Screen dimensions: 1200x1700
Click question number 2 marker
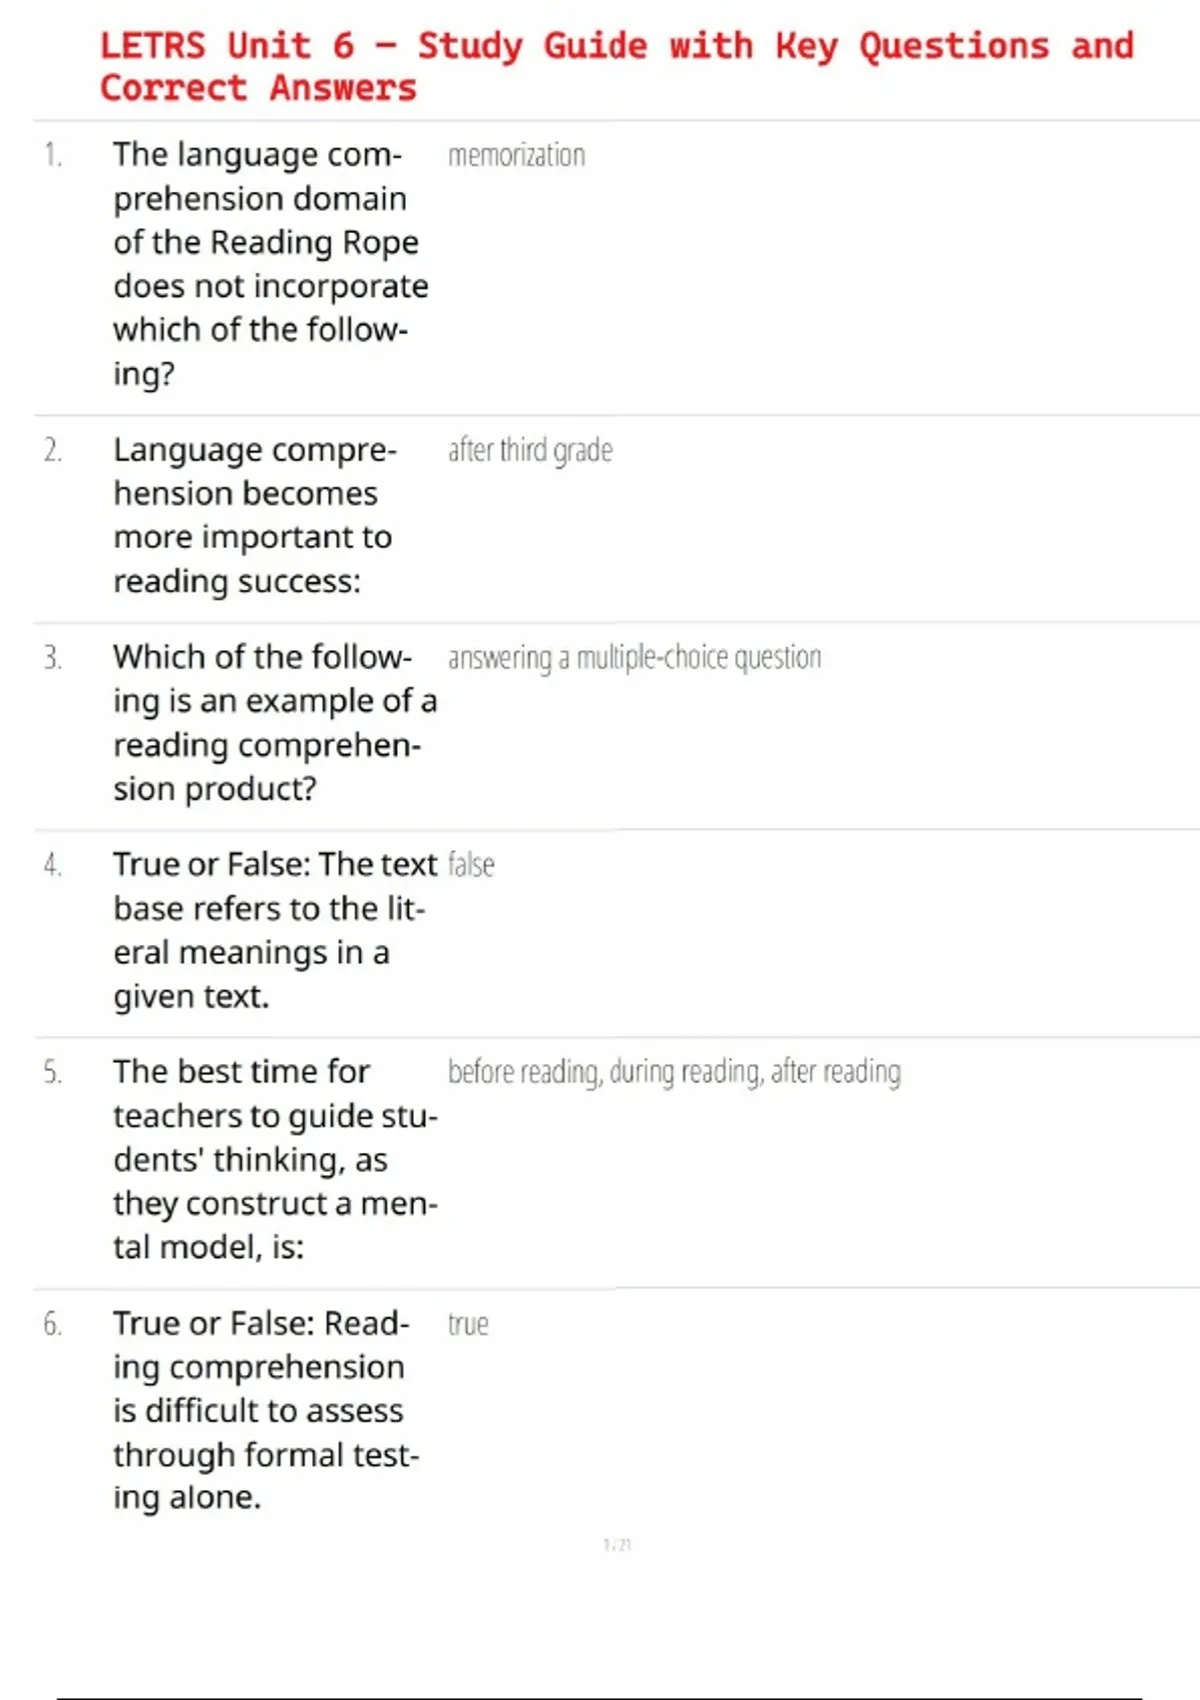[53, 451]
